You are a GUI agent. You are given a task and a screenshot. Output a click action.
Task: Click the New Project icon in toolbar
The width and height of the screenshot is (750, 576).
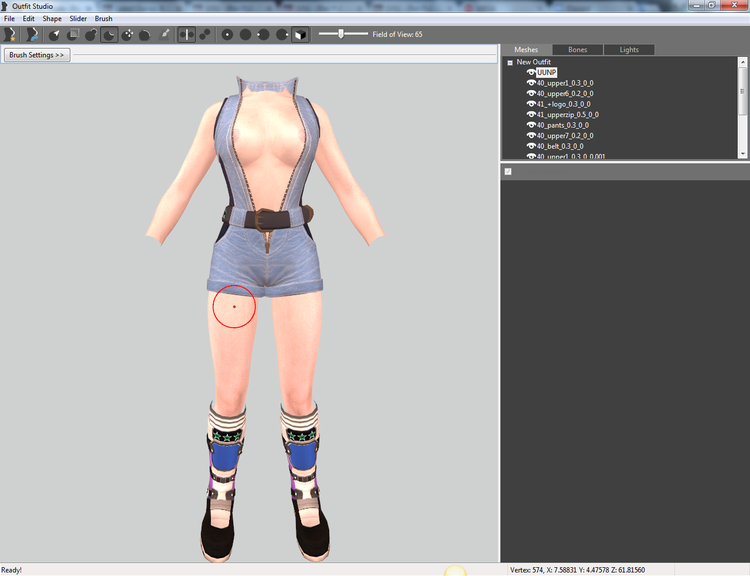pos(10,34)
